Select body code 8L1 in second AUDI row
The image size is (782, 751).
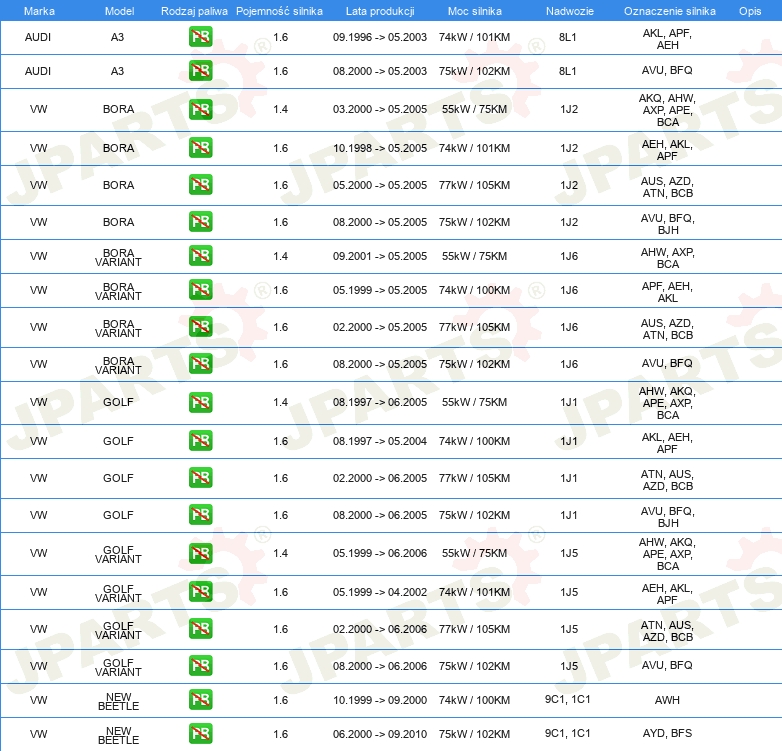point(568,71)
